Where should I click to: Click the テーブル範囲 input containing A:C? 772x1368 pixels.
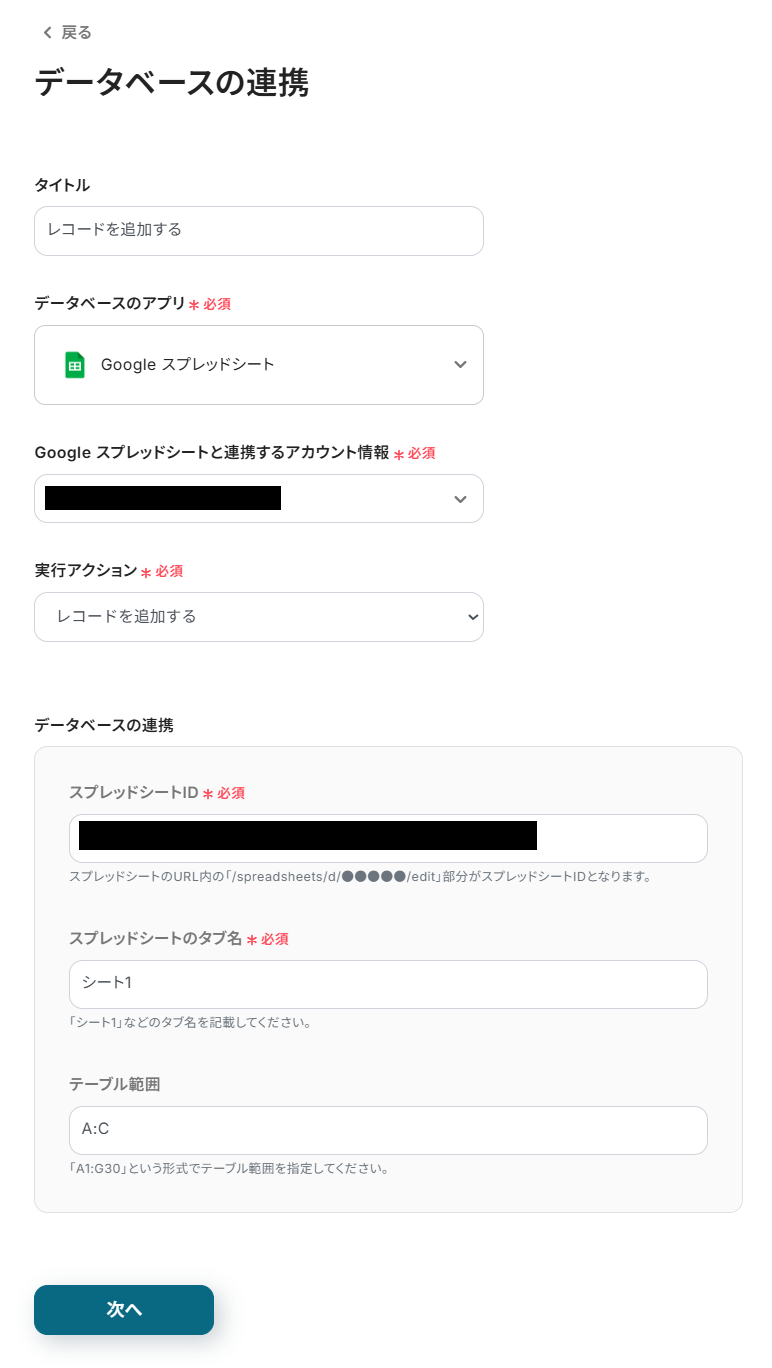pos(388,1131)
